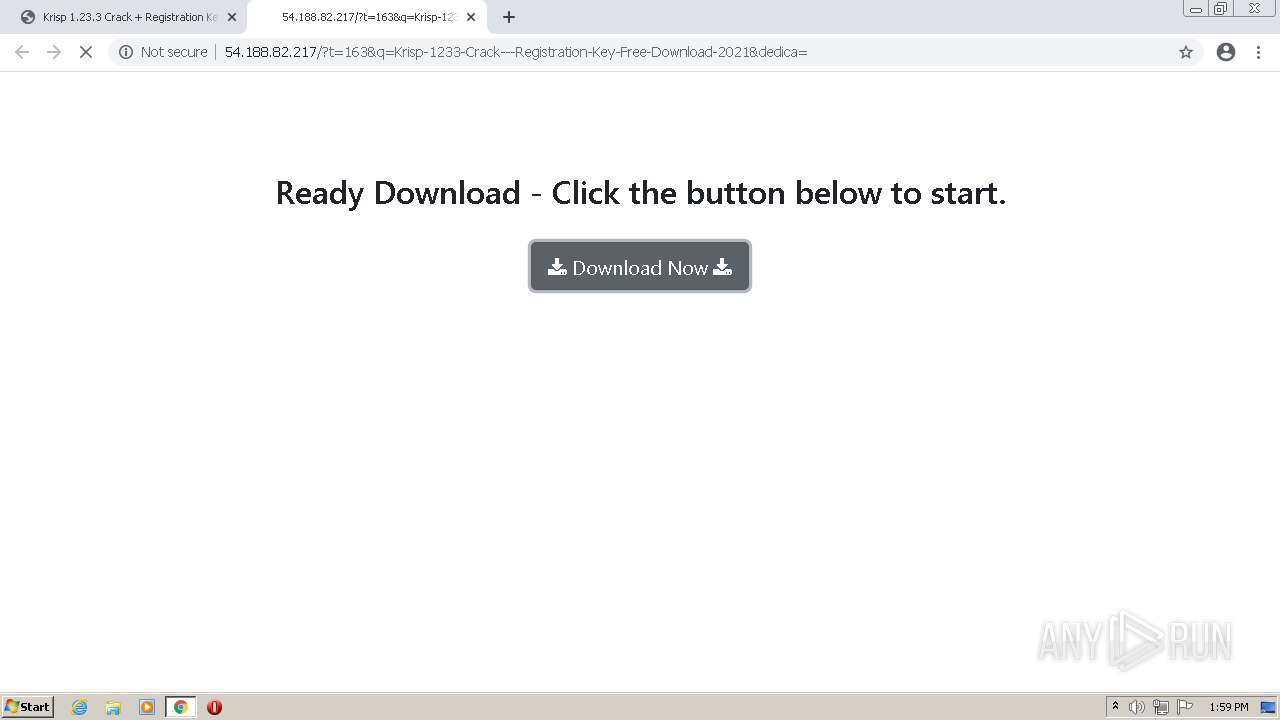Open a new browser tab
The width and height of the screenshot is (1280, 720).
point(509,17)
